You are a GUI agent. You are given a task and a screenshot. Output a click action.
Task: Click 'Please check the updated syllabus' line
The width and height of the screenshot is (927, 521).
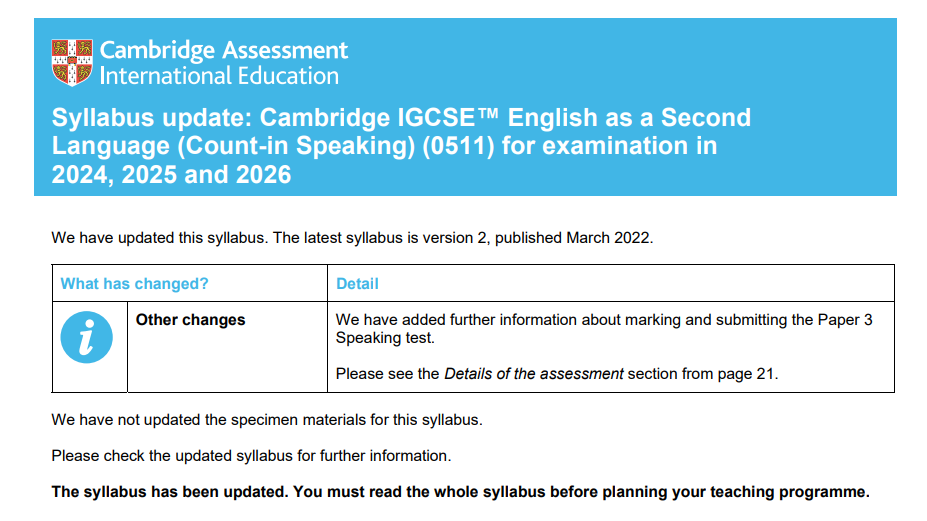251,456
